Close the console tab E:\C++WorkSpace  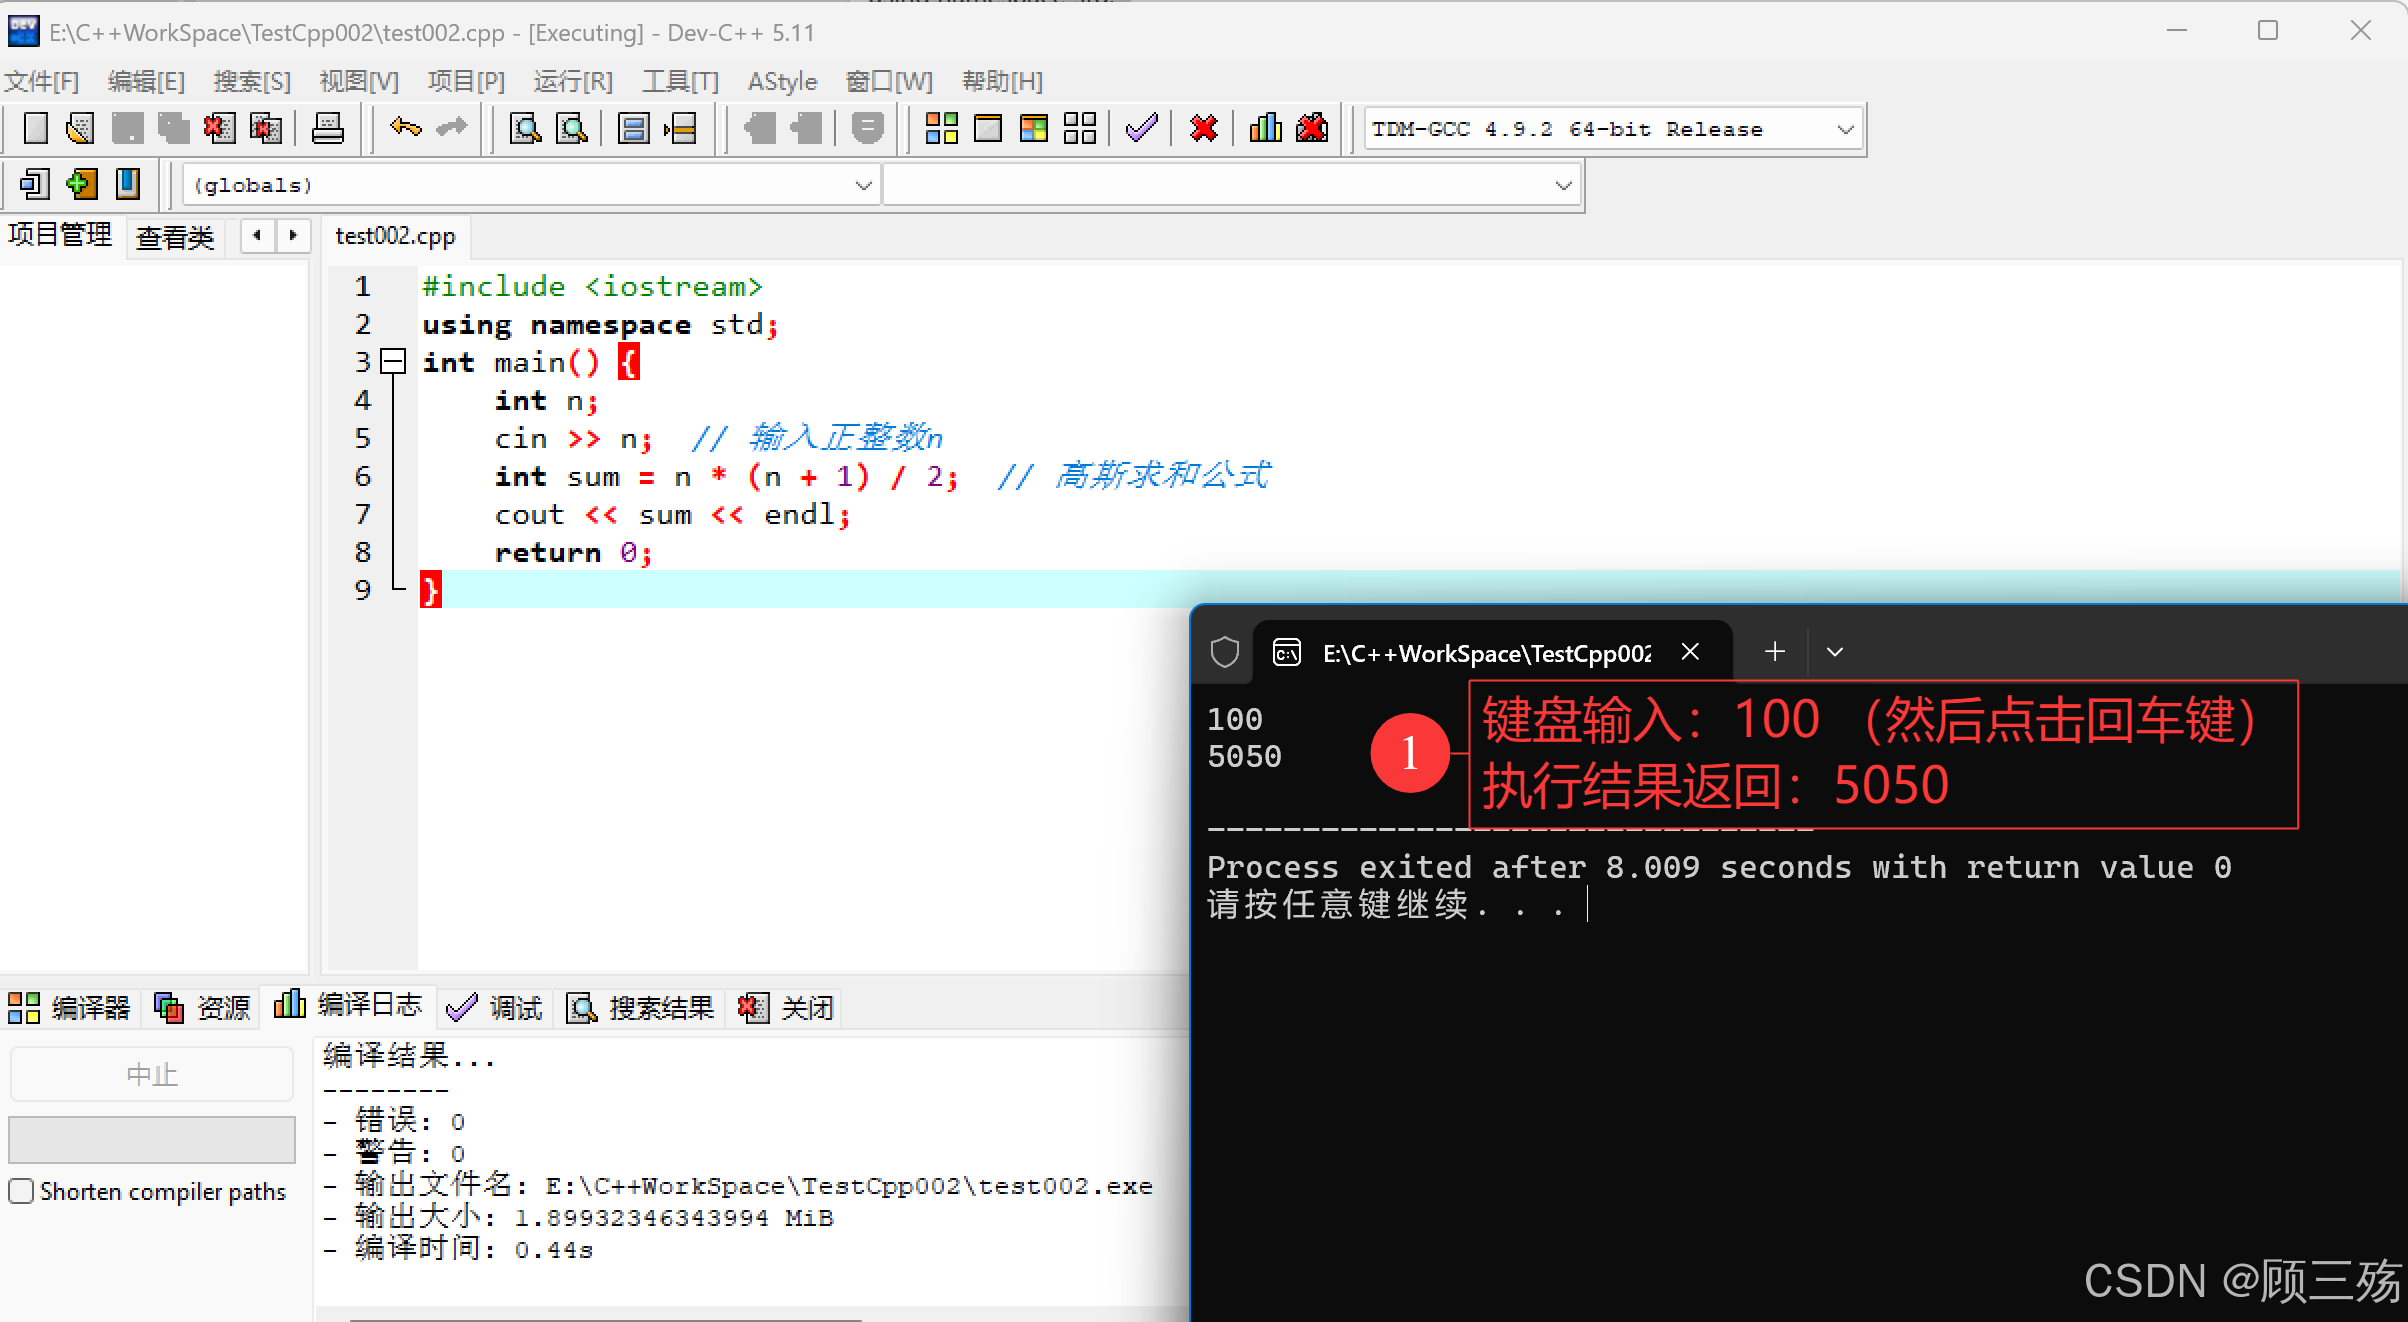1690,652
